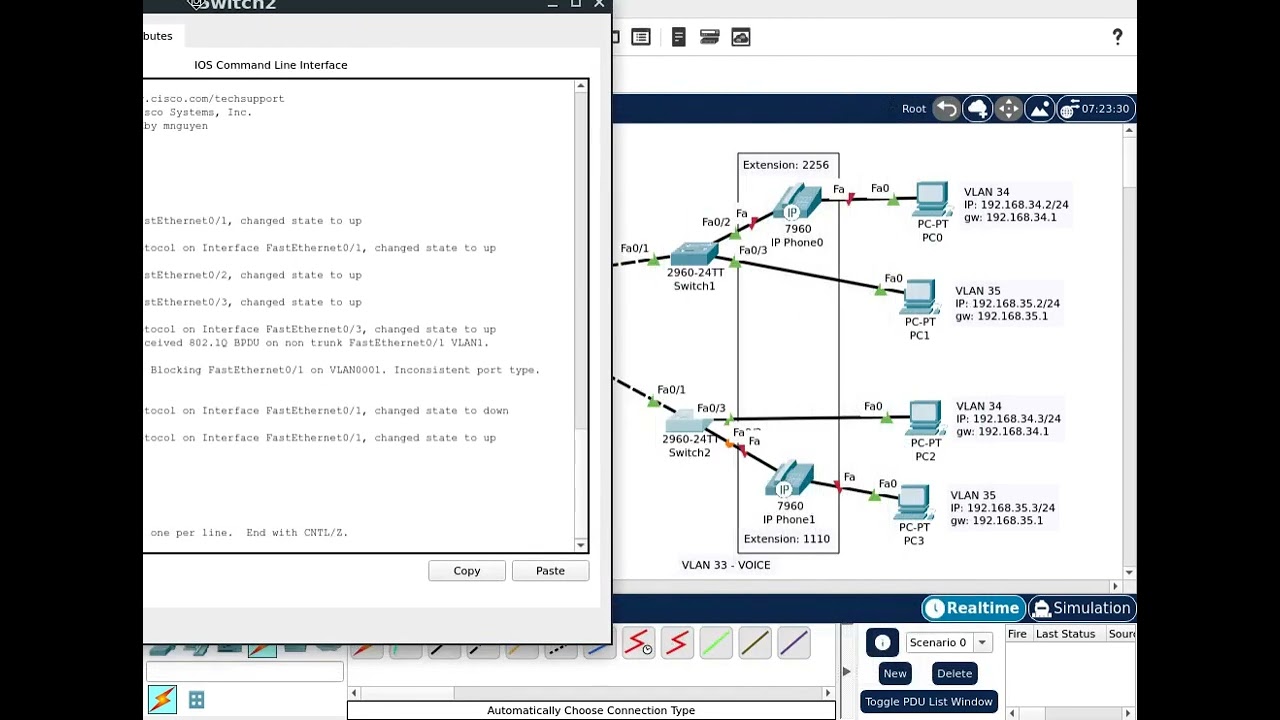
Task: Click the Fire column header
Action: [1017, 634]
